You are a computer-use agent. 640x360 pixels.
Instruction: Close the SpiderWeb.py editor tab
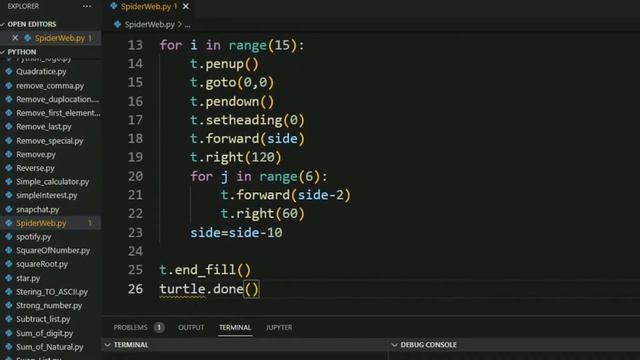(x=186, y=6)
